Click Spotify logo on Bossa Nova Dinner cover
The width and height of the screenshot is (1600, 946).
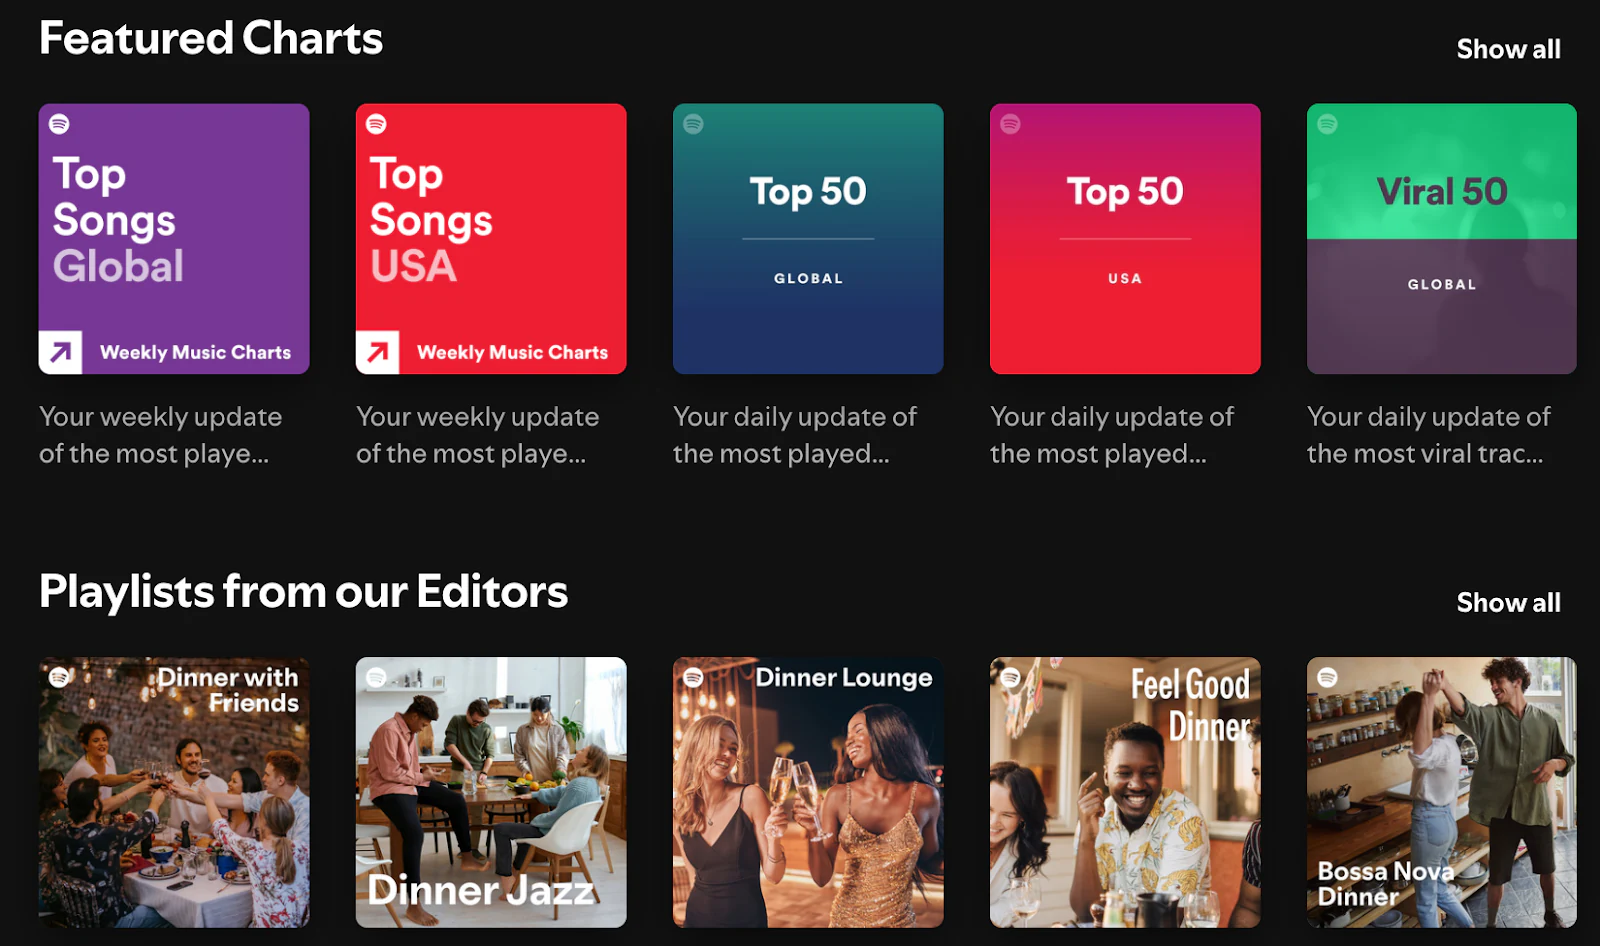[x=1327, y=677]
